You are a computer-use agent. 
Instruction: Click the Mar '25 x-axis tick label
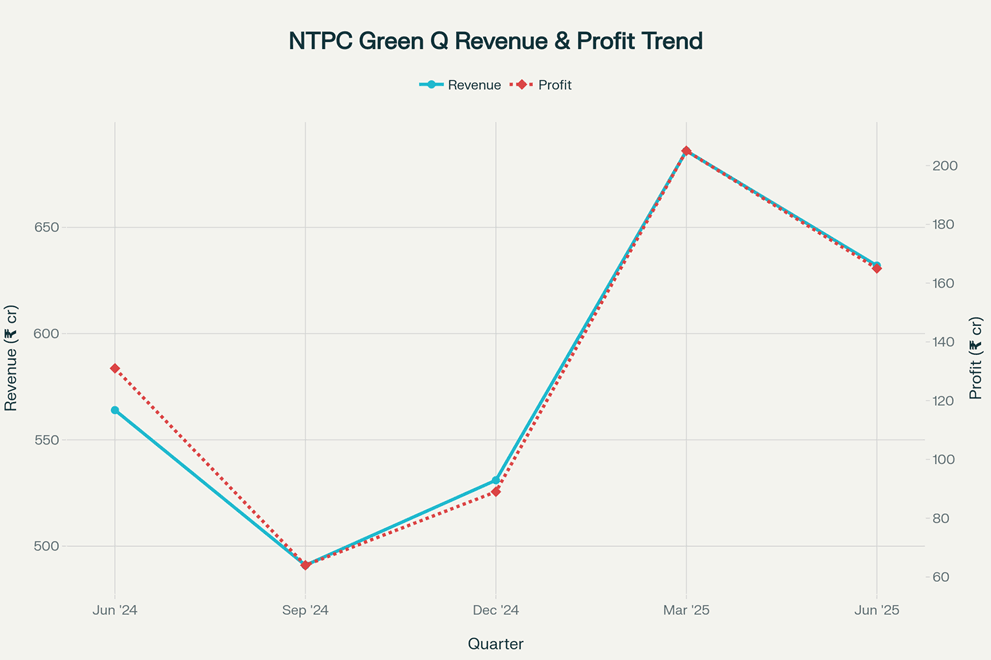(686, 610)
